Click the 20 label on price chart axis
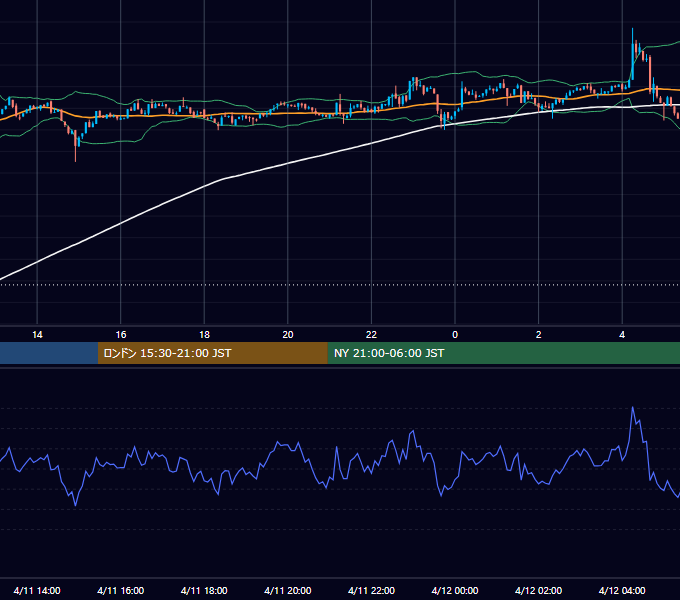Viewport: 680px width, 600px height. click(288, 335)
